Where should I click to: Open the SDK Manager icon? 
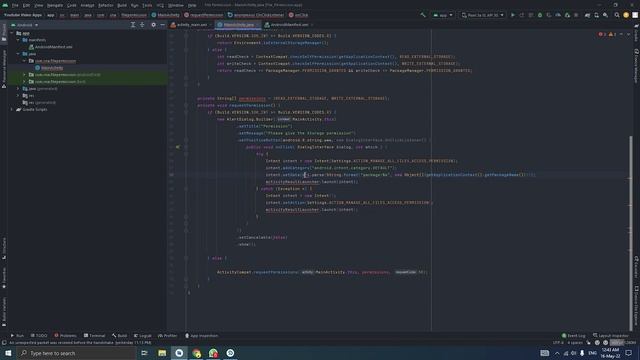click(x=605, y=15)
